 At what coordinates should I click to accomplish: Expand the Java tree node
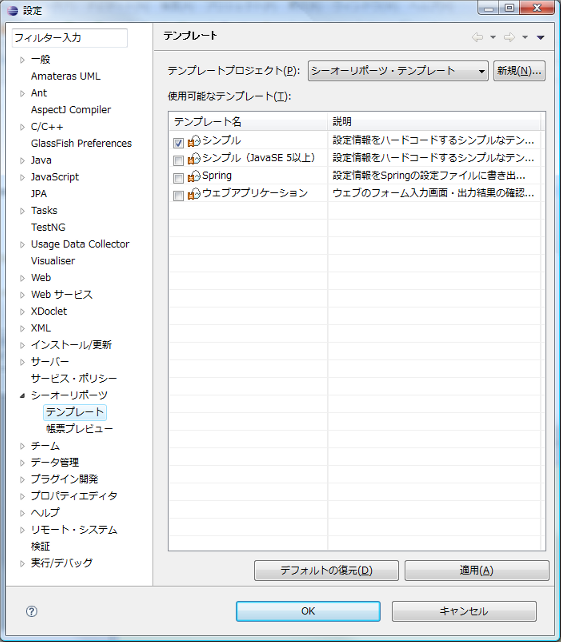click(x=23, y=160)
